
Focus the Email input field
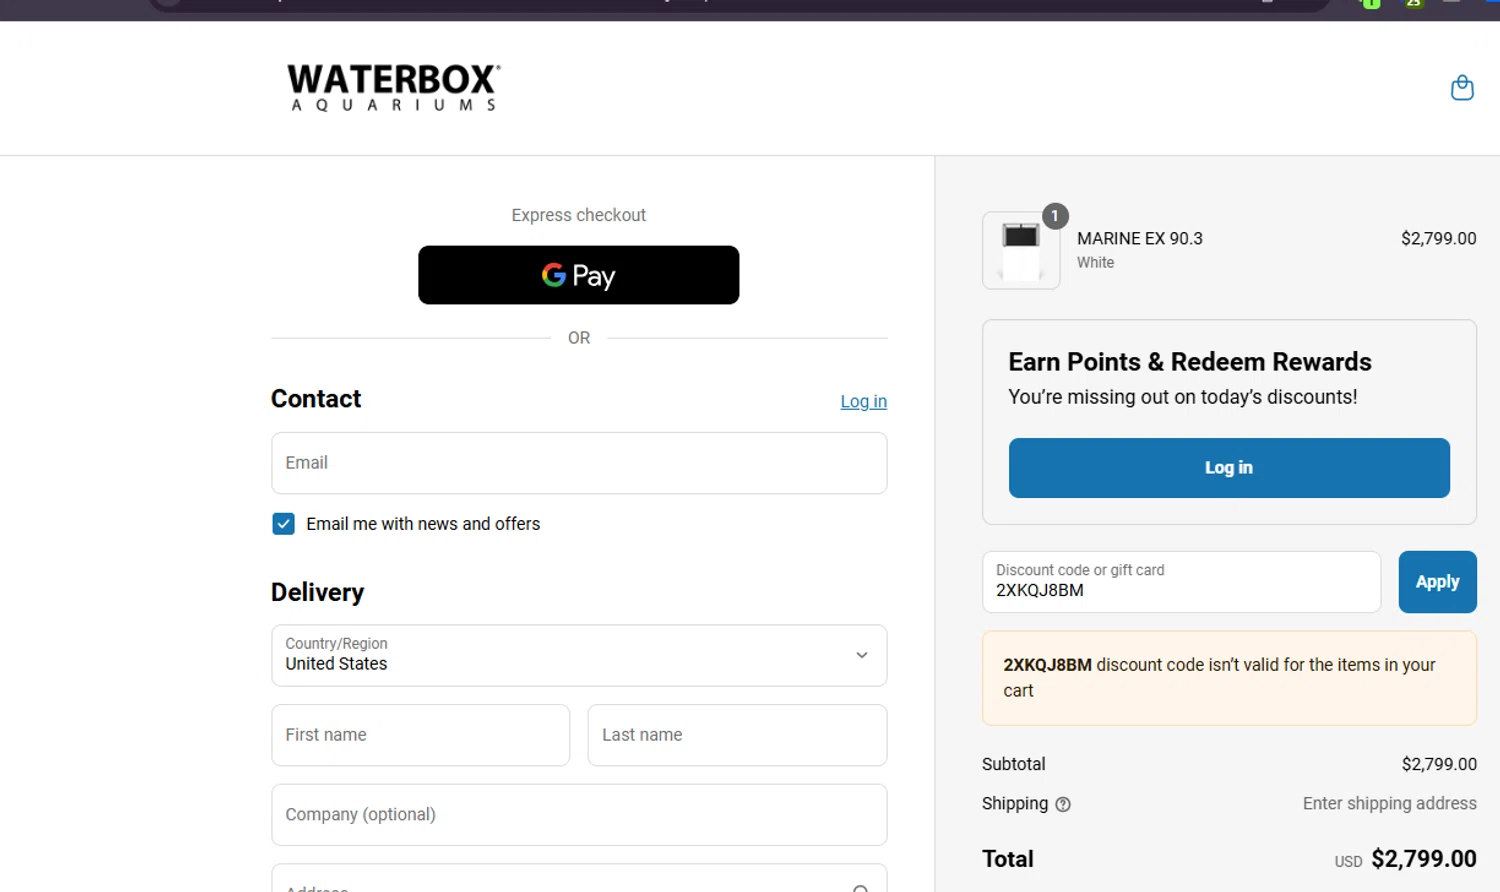[579, 463]
